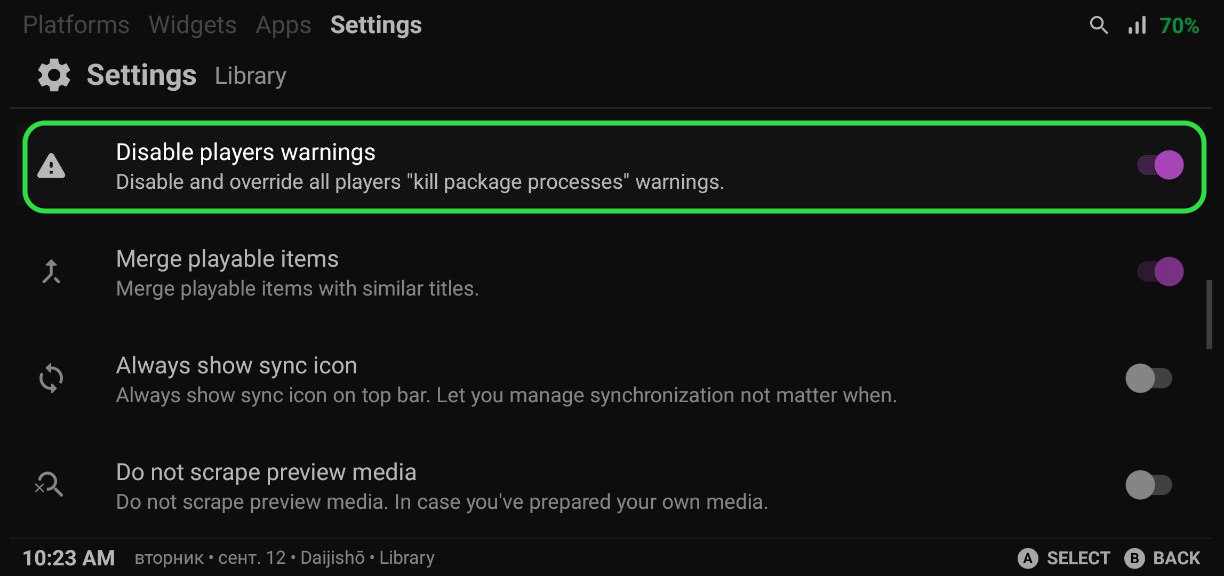Click the crossed-out magnifier scrape icon
The width and height of the screenshot is (1224, 576).
coord(49,485)
